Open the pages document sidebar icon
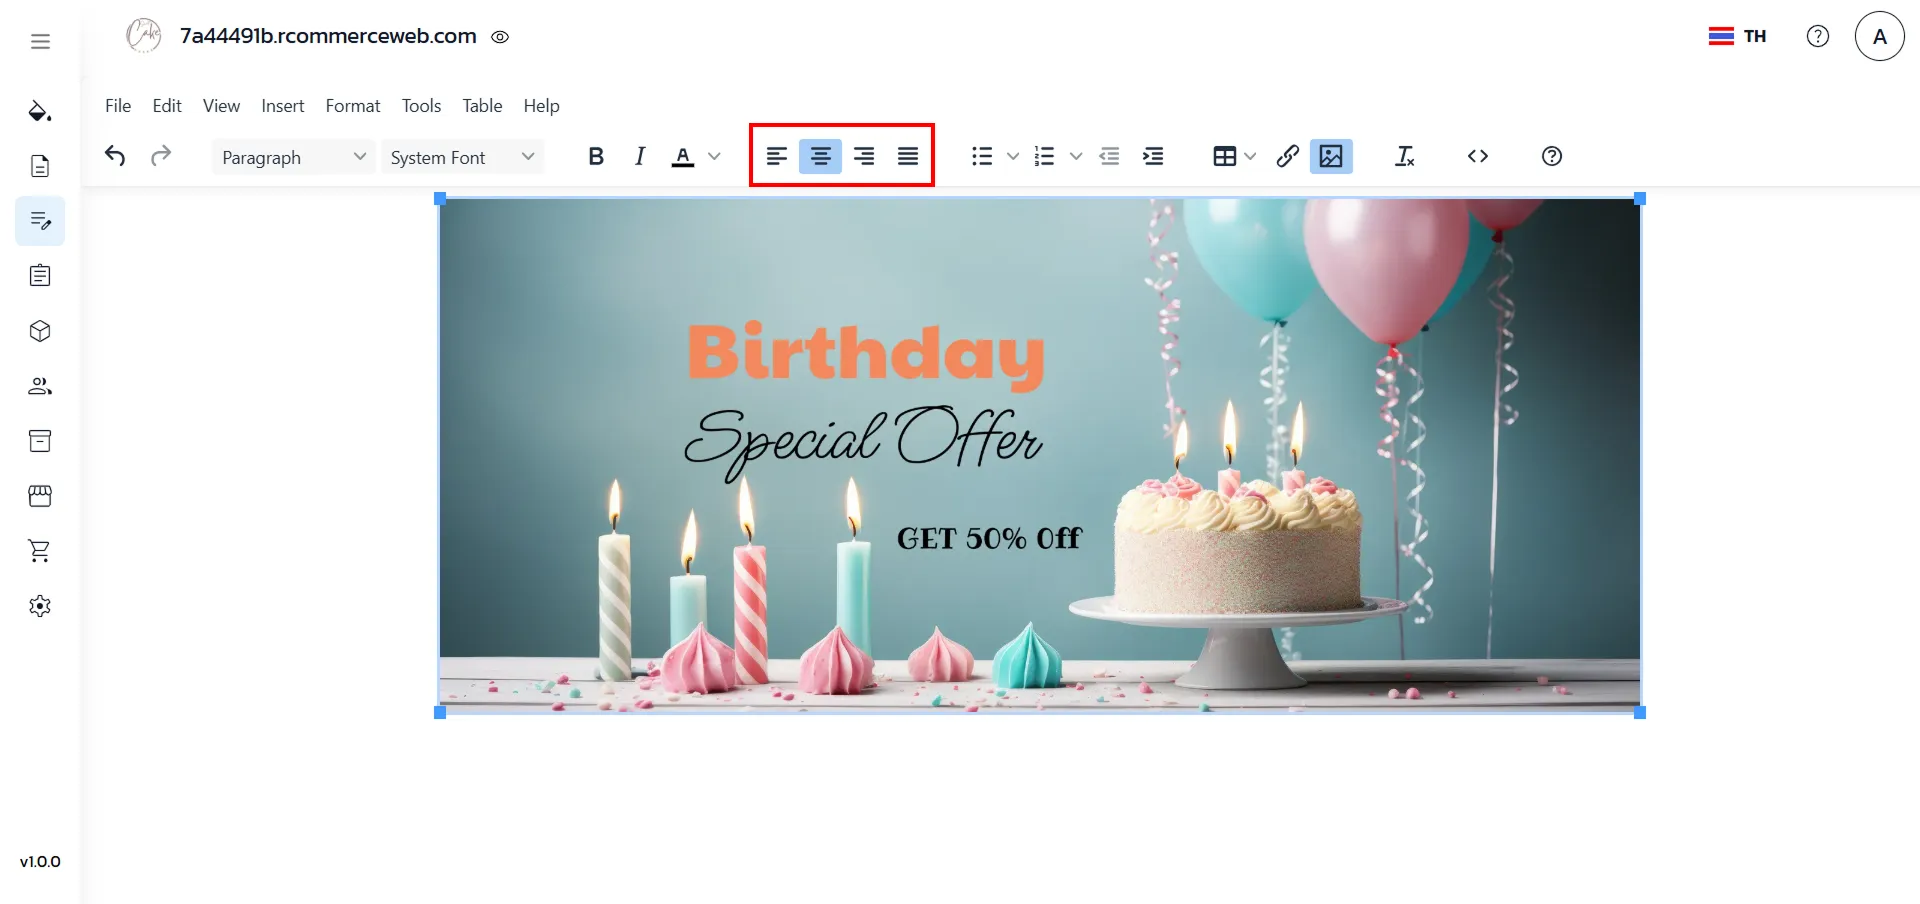Image resolution: width=1920 pixels, height=904 pixels. 40,166
